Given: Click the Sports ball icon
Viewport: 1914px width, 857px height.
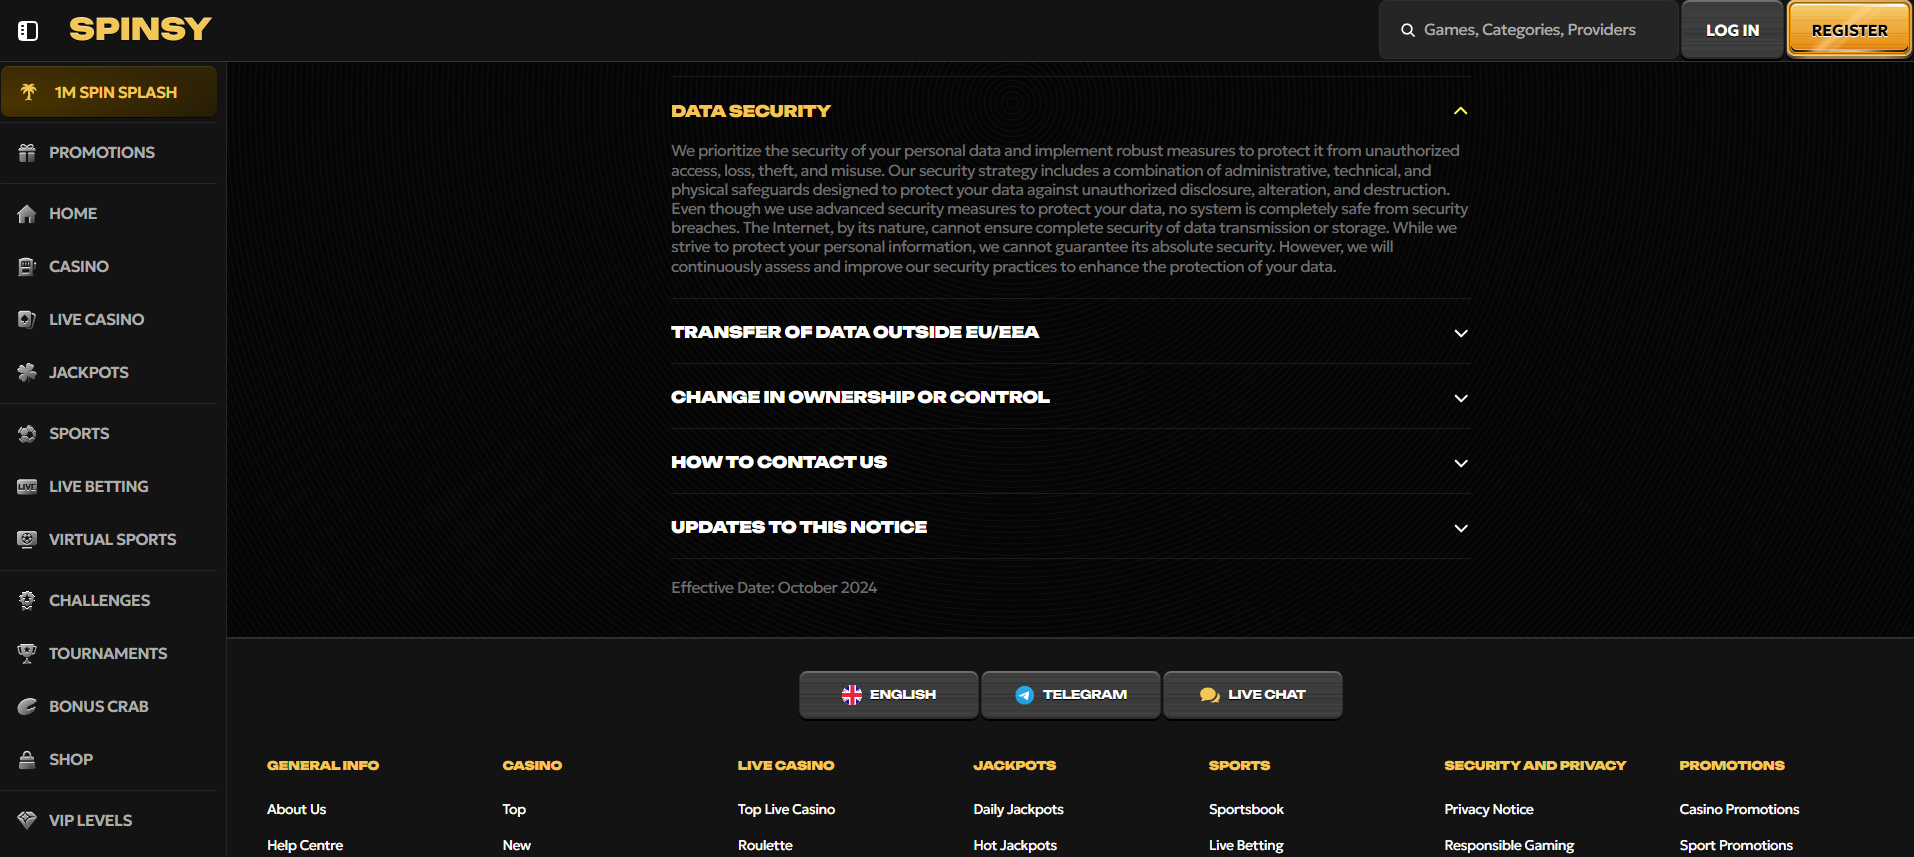Looking at the screenshot, I should [x=27, y=434].
